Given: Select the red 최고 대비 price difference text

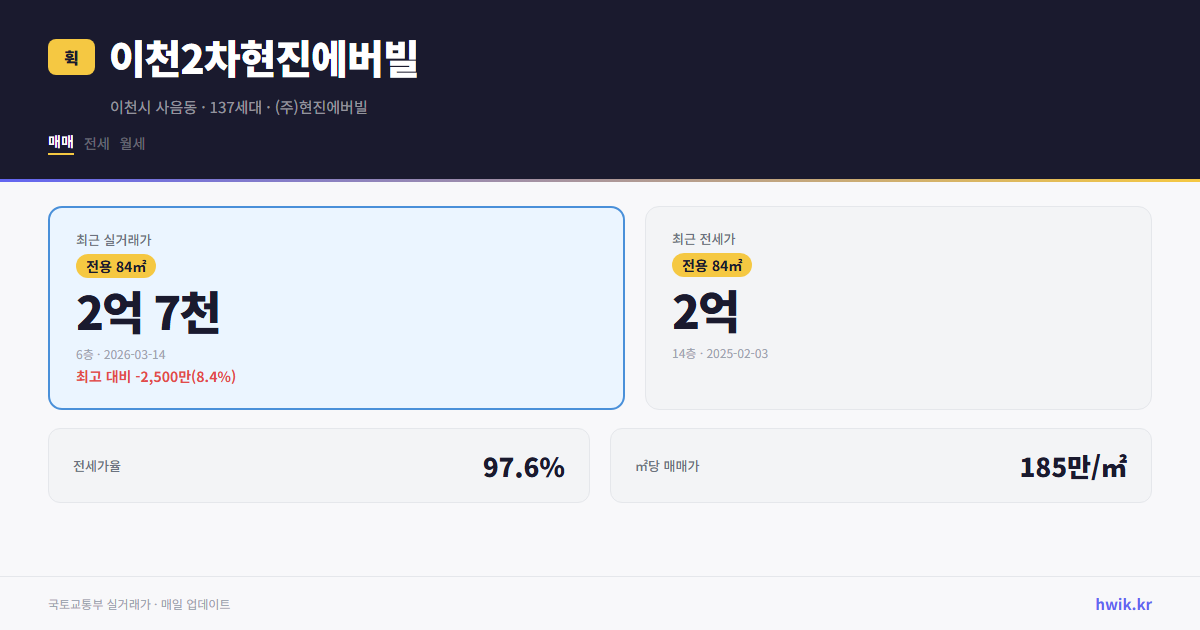Looking at the screenshot, I should tap(155, 376).
